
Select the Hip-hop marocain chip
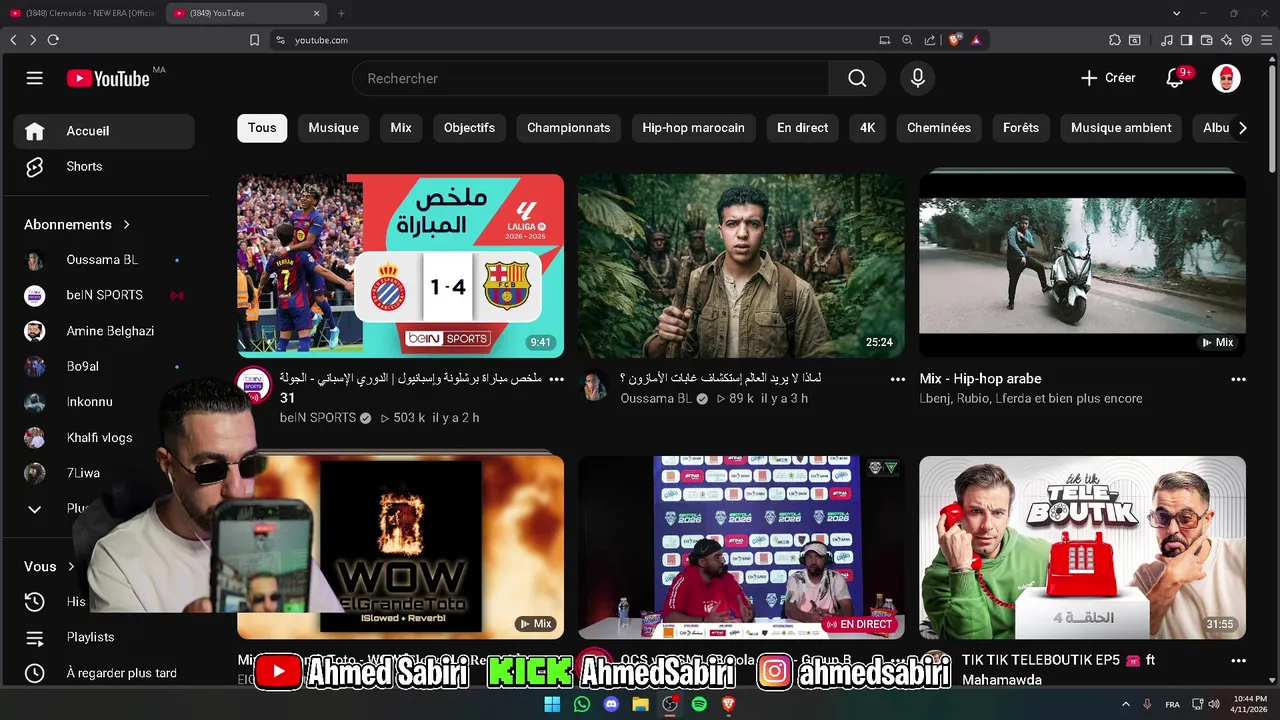tap(693, 128)
